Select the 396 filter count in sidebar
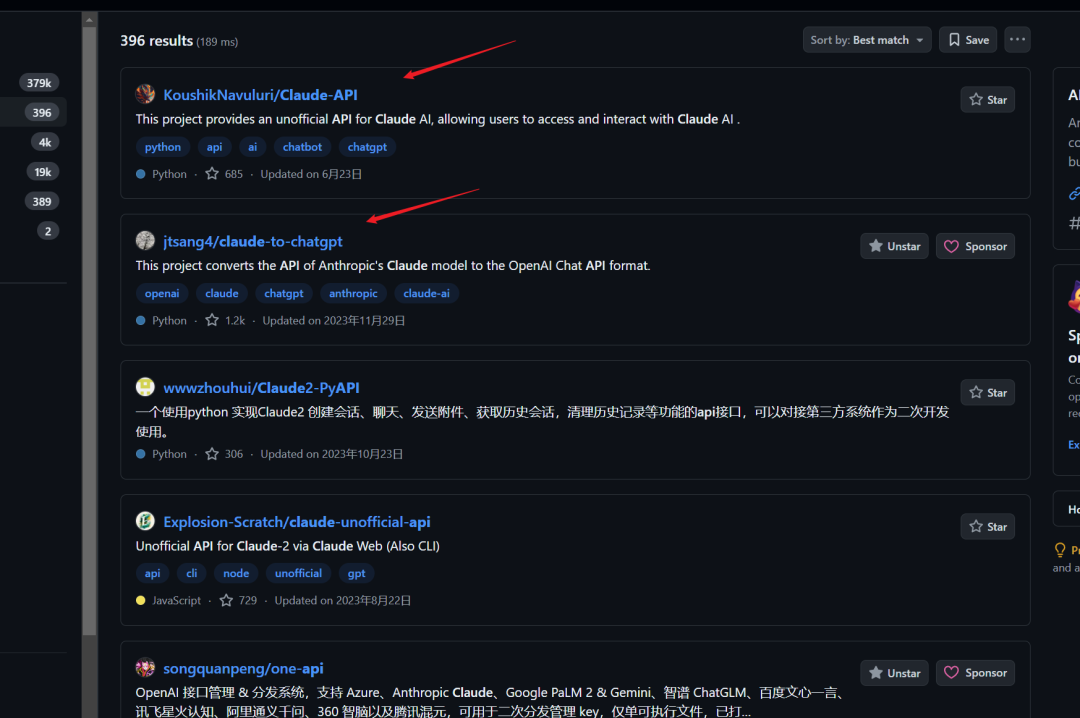The width and height of the screenshot is (1080, 718). click(x=42, y=112)
